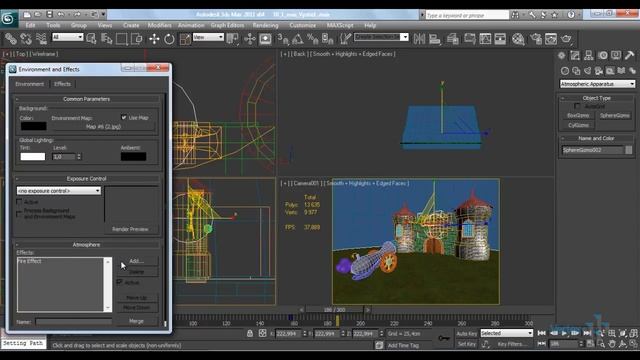This screenshot has height=360, width=640.
Task: Click the Bind to Space Warp tool
Action: [41, 39]
